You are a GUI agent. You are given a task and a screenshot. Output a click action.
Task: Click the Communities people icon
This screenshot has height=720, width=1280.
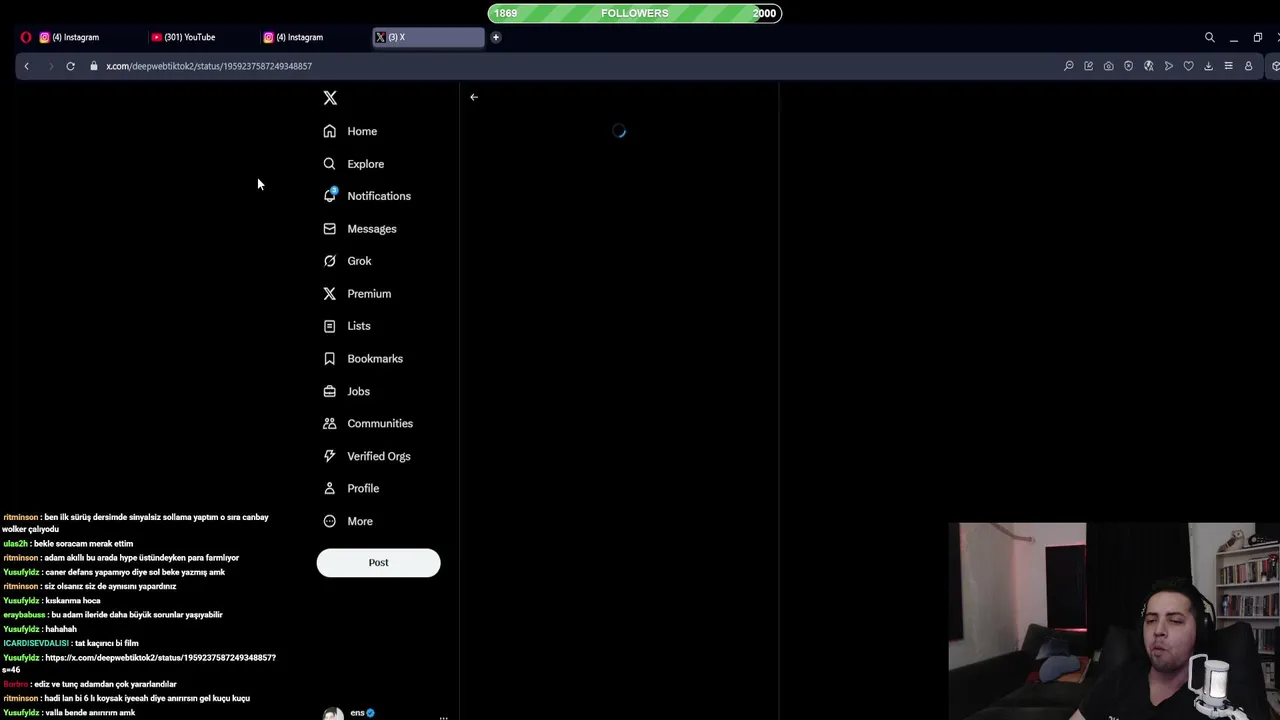(329, 423)
